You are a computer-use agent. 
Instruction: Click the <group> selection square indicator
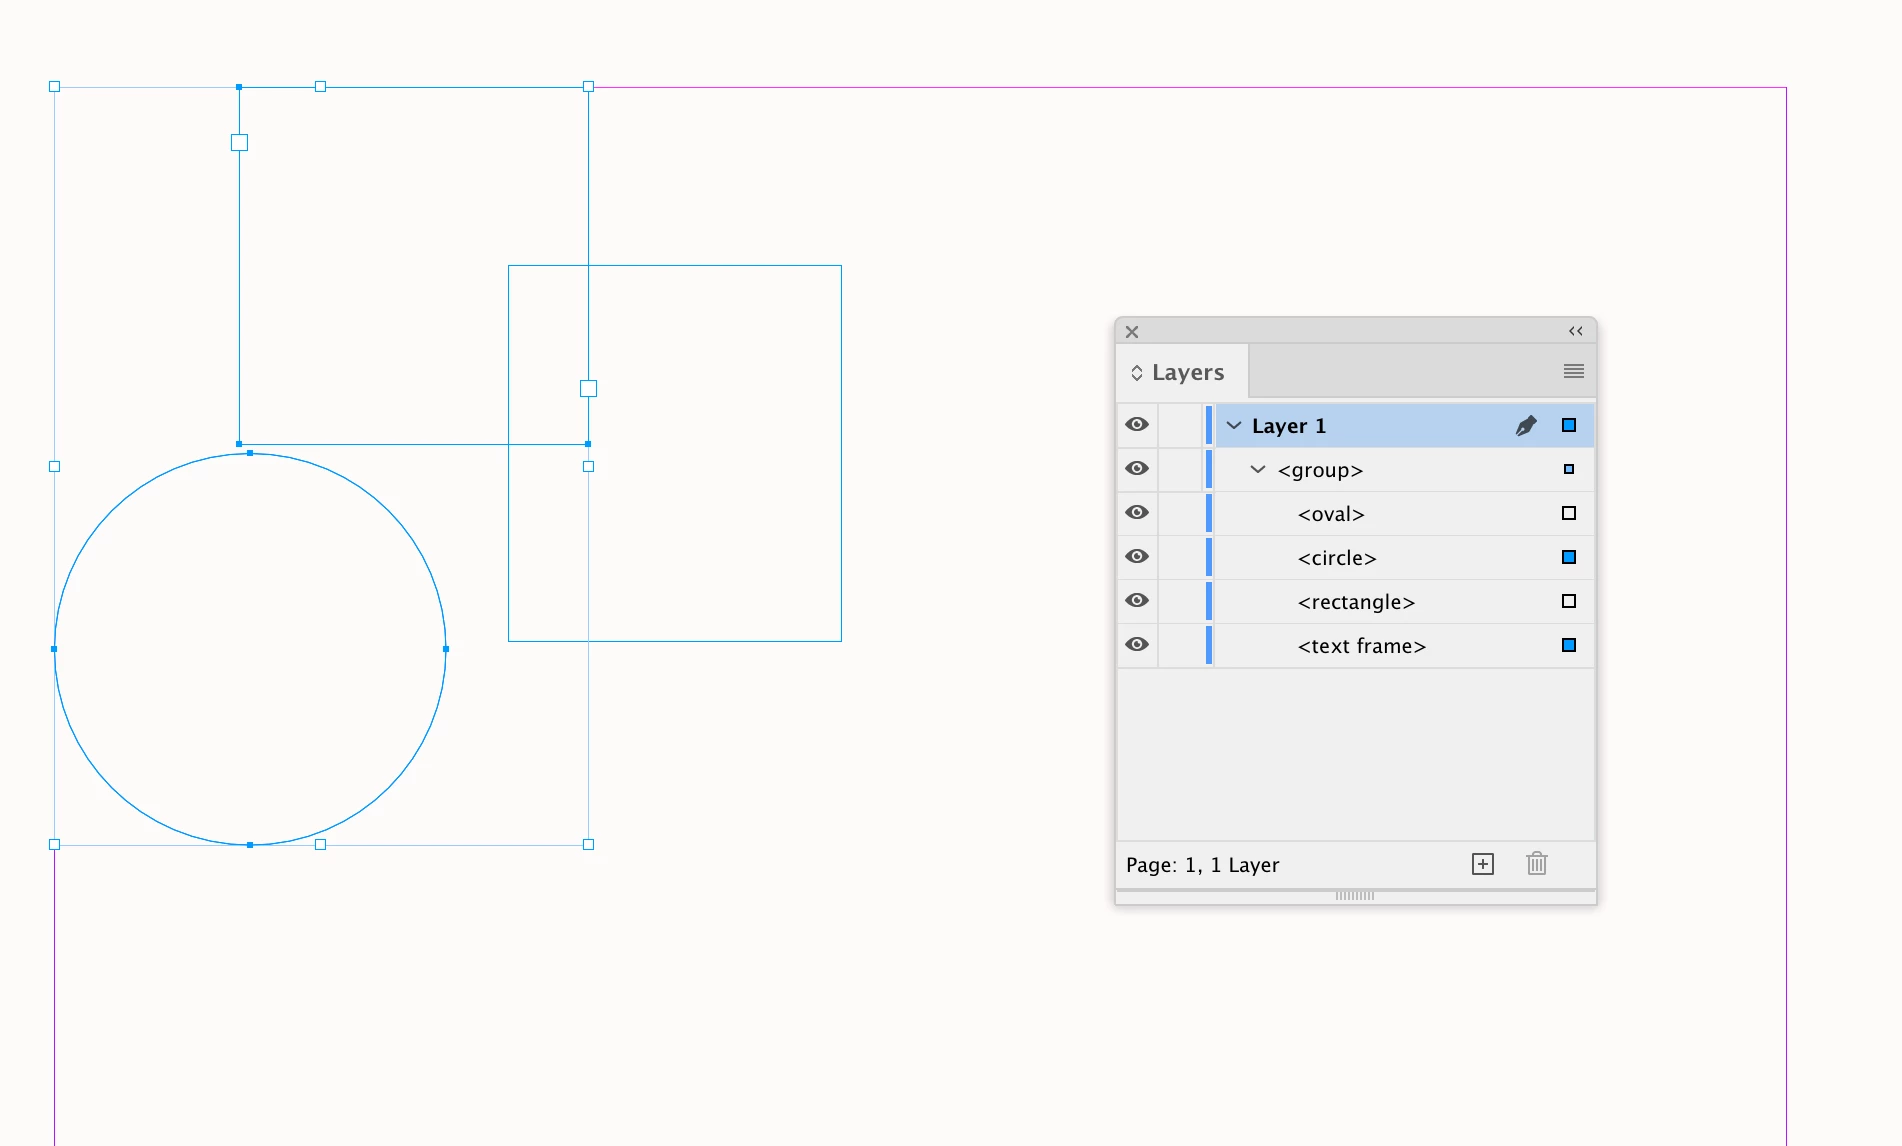(1569, 469)
